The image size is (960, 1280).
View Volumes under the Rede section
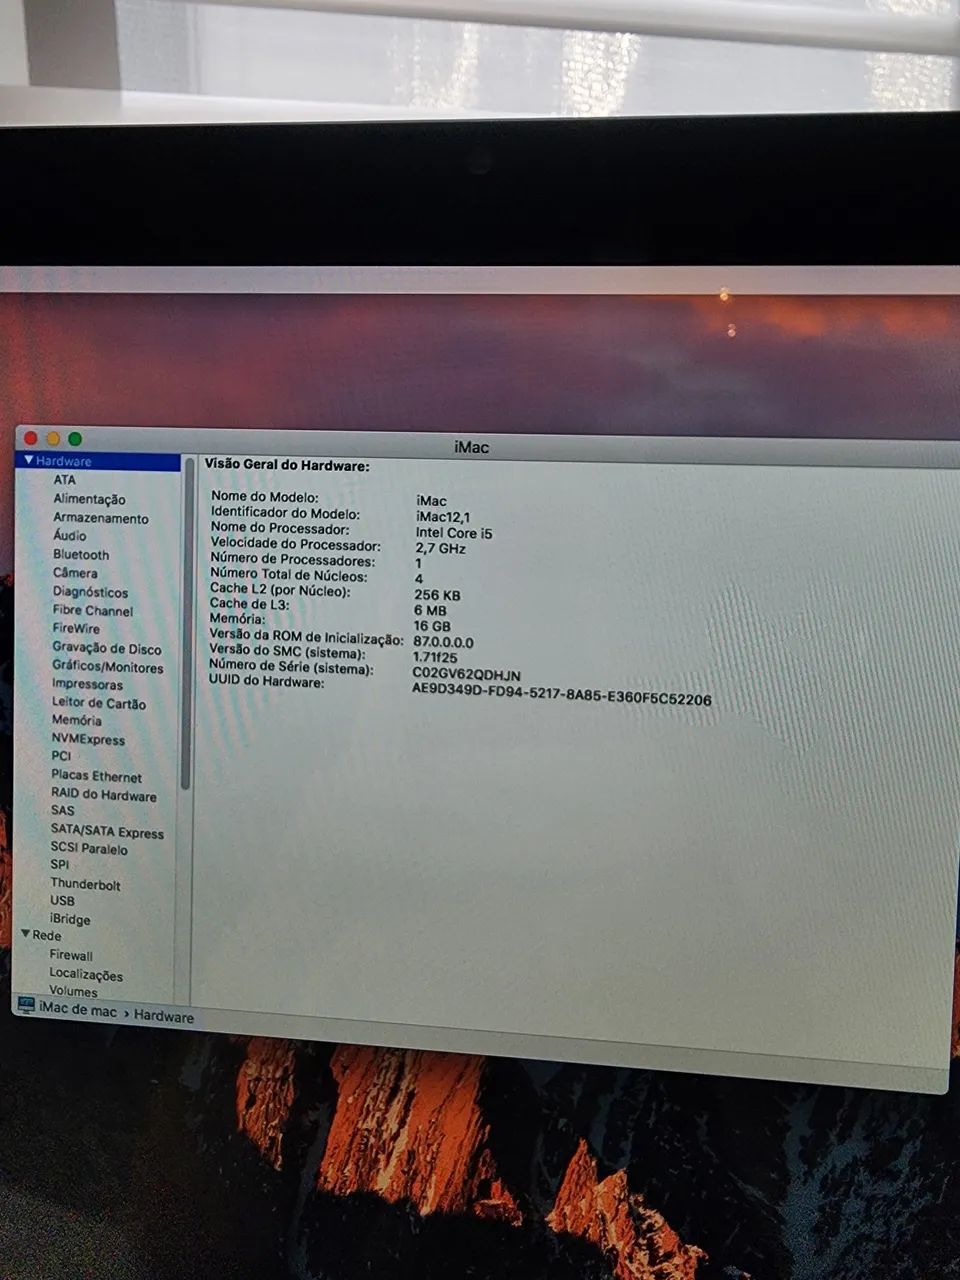coord(73,991)
